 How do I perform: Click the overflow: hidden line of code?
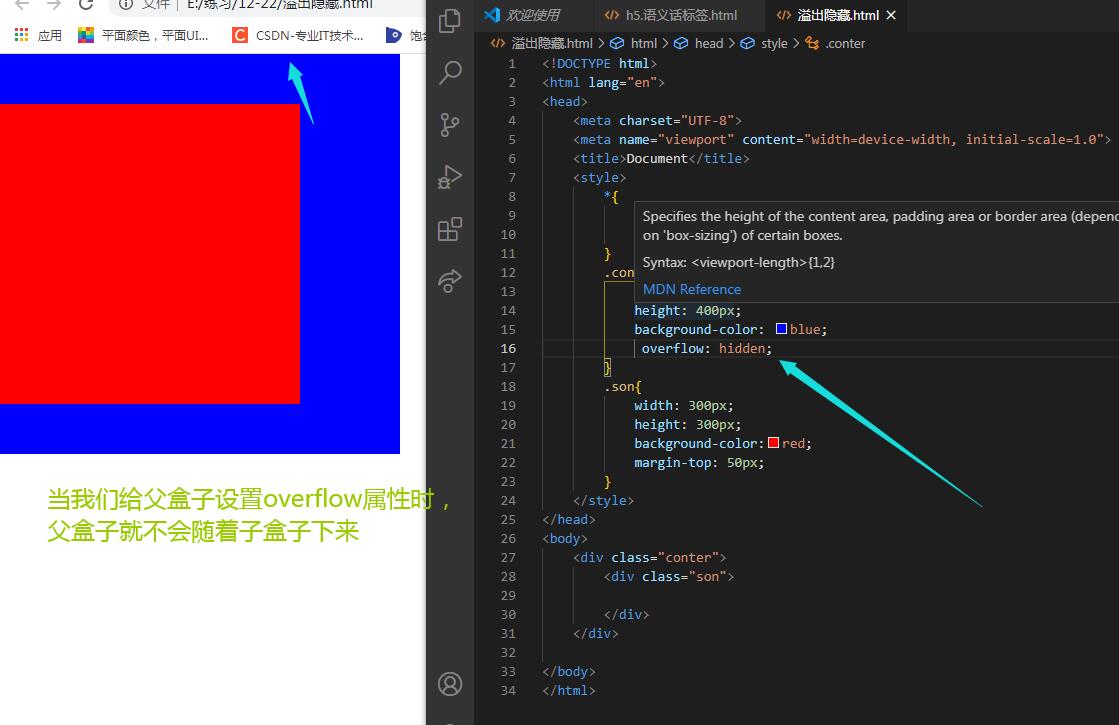pos(706,348)
